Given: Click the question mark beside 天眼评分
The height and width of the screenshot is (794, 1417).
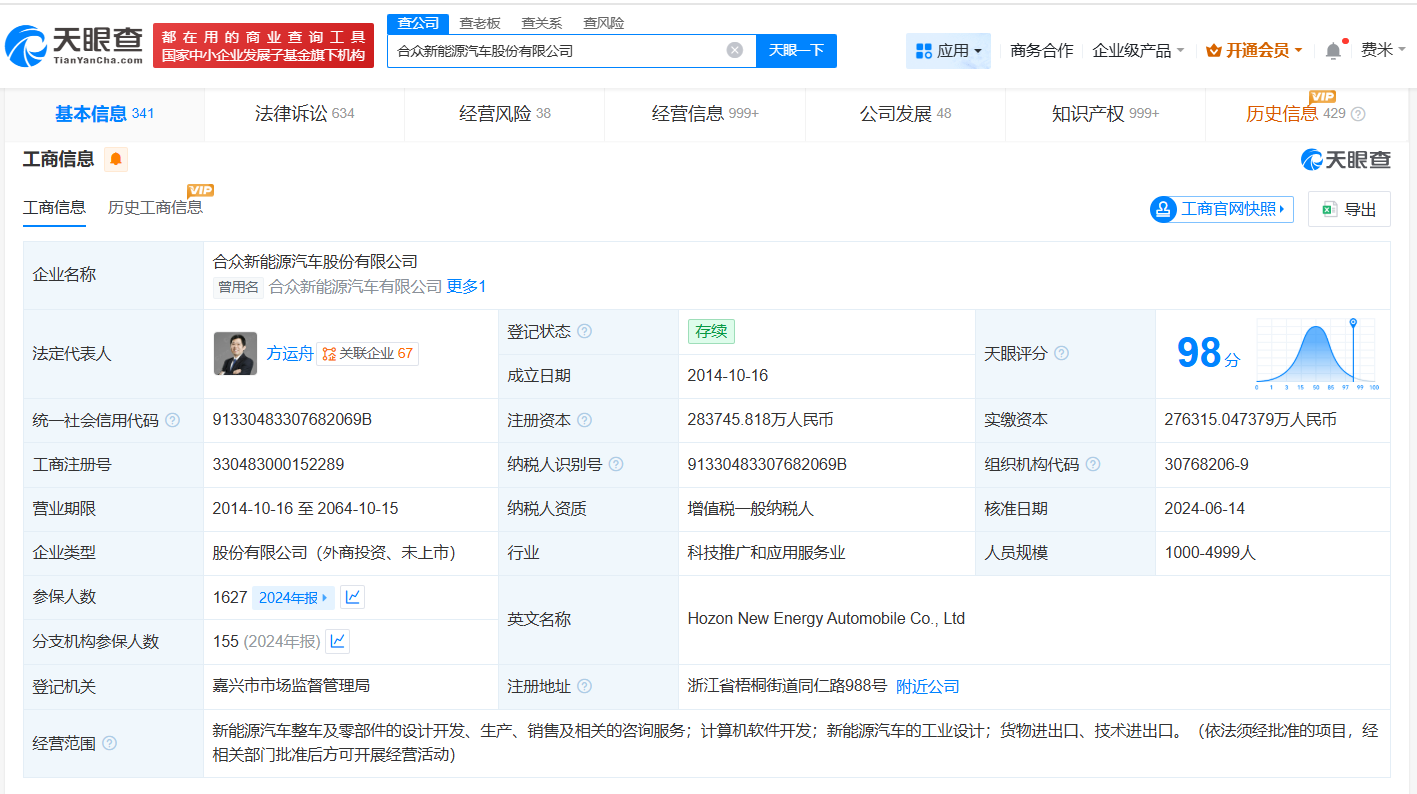Looking at the screenshot, I should tap(1062, 353).
